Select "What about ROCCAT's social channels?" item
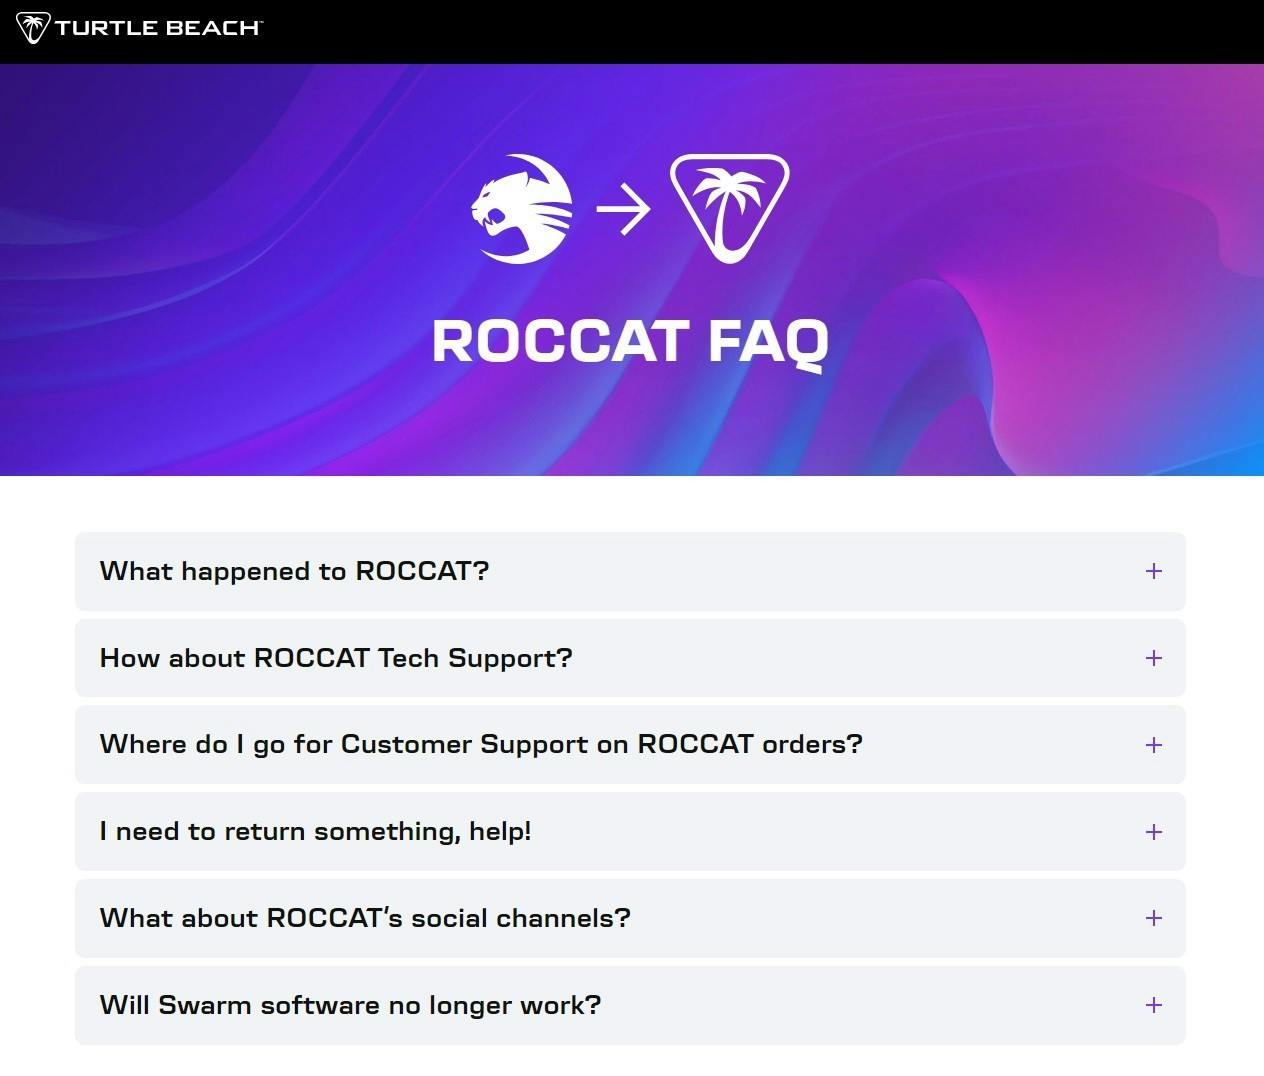The image size is (1264, 1076). (630, 918)
